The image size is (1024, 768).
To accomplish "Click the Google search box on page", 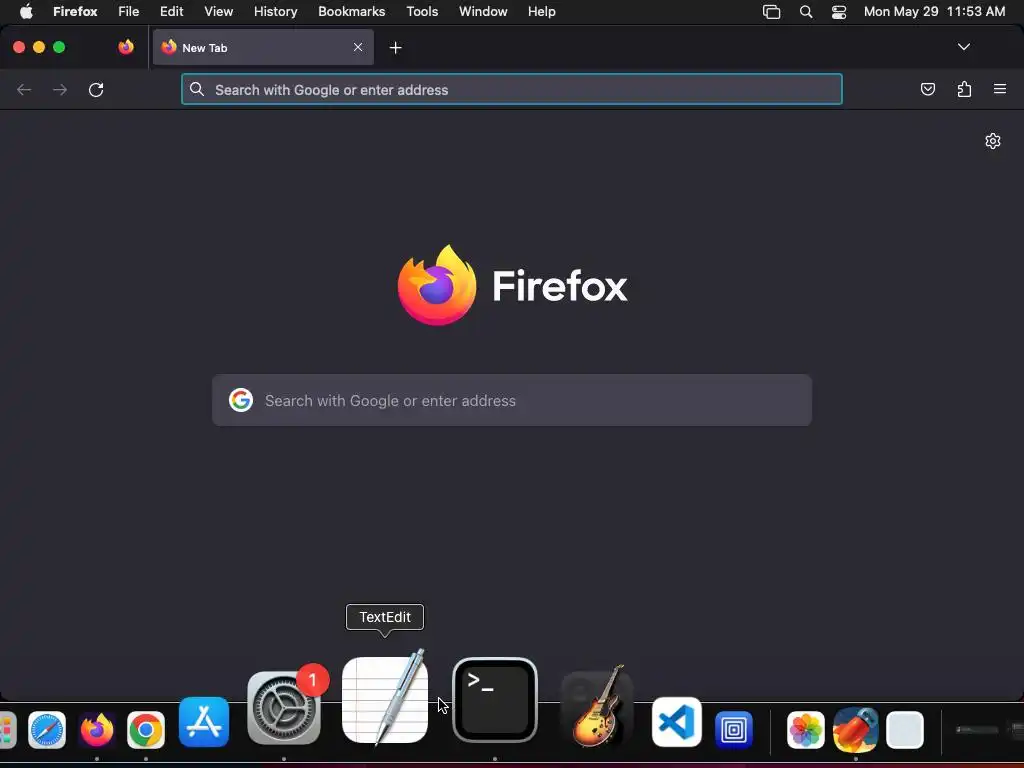I will tap(512, 400).
